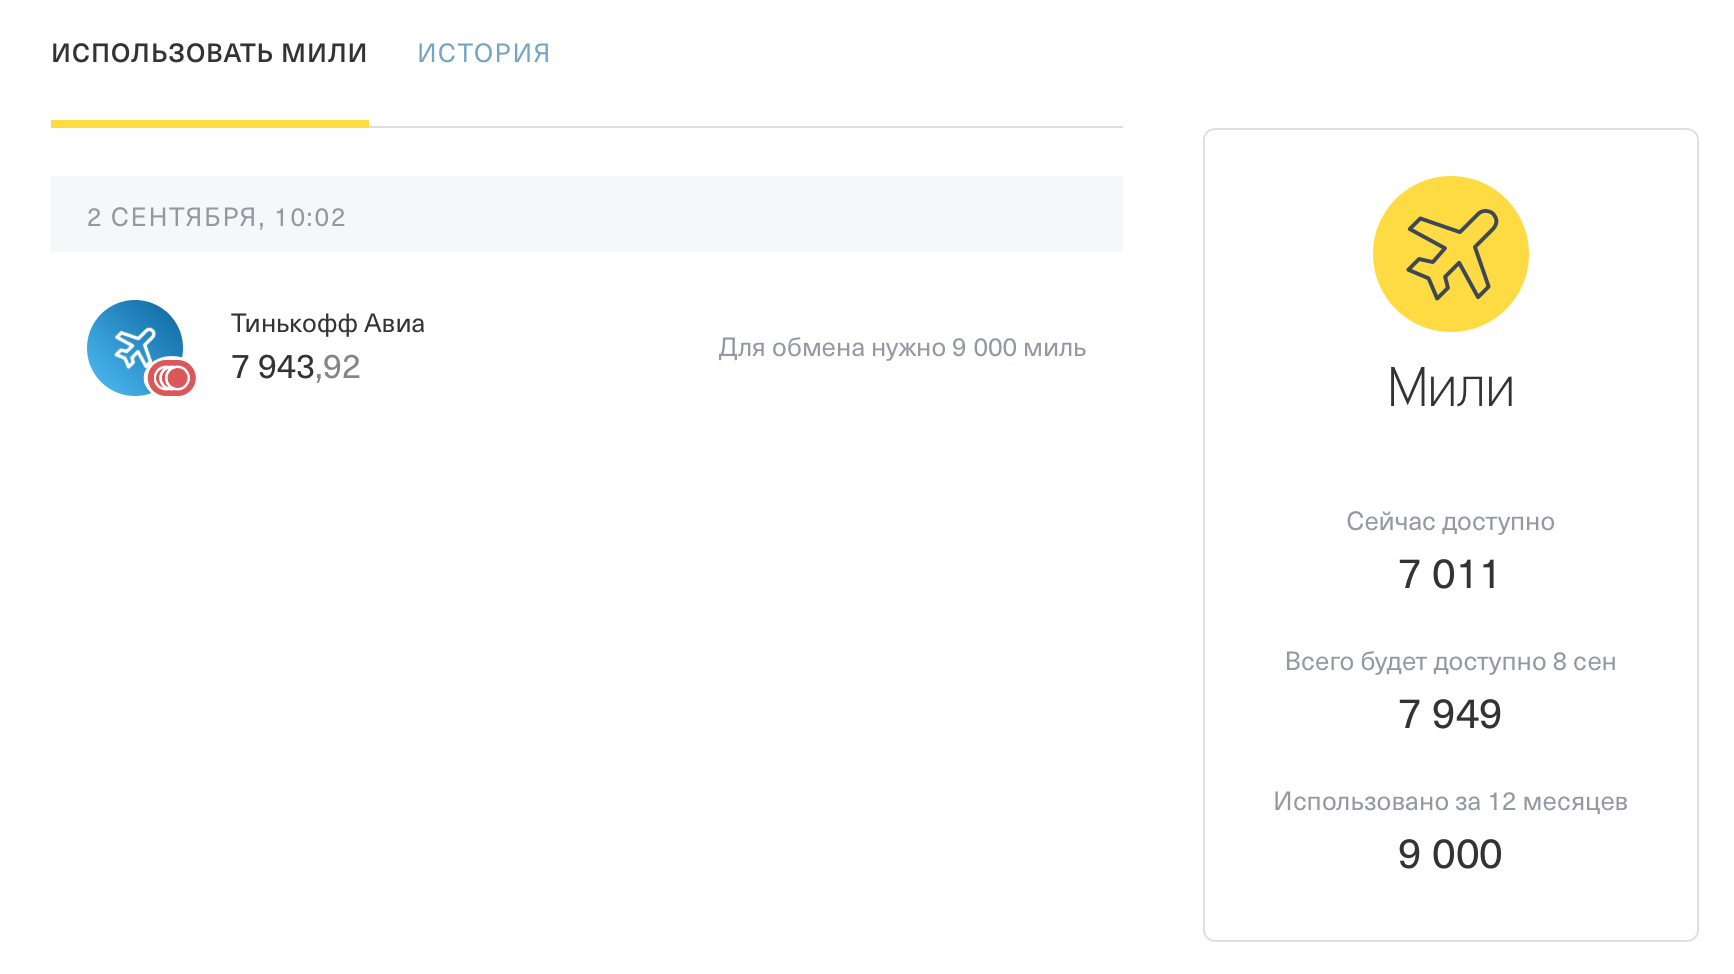Click the red card badge on the airplane icon
Viewport: 1734px width, 974px height.
click(x=172, y=378)
